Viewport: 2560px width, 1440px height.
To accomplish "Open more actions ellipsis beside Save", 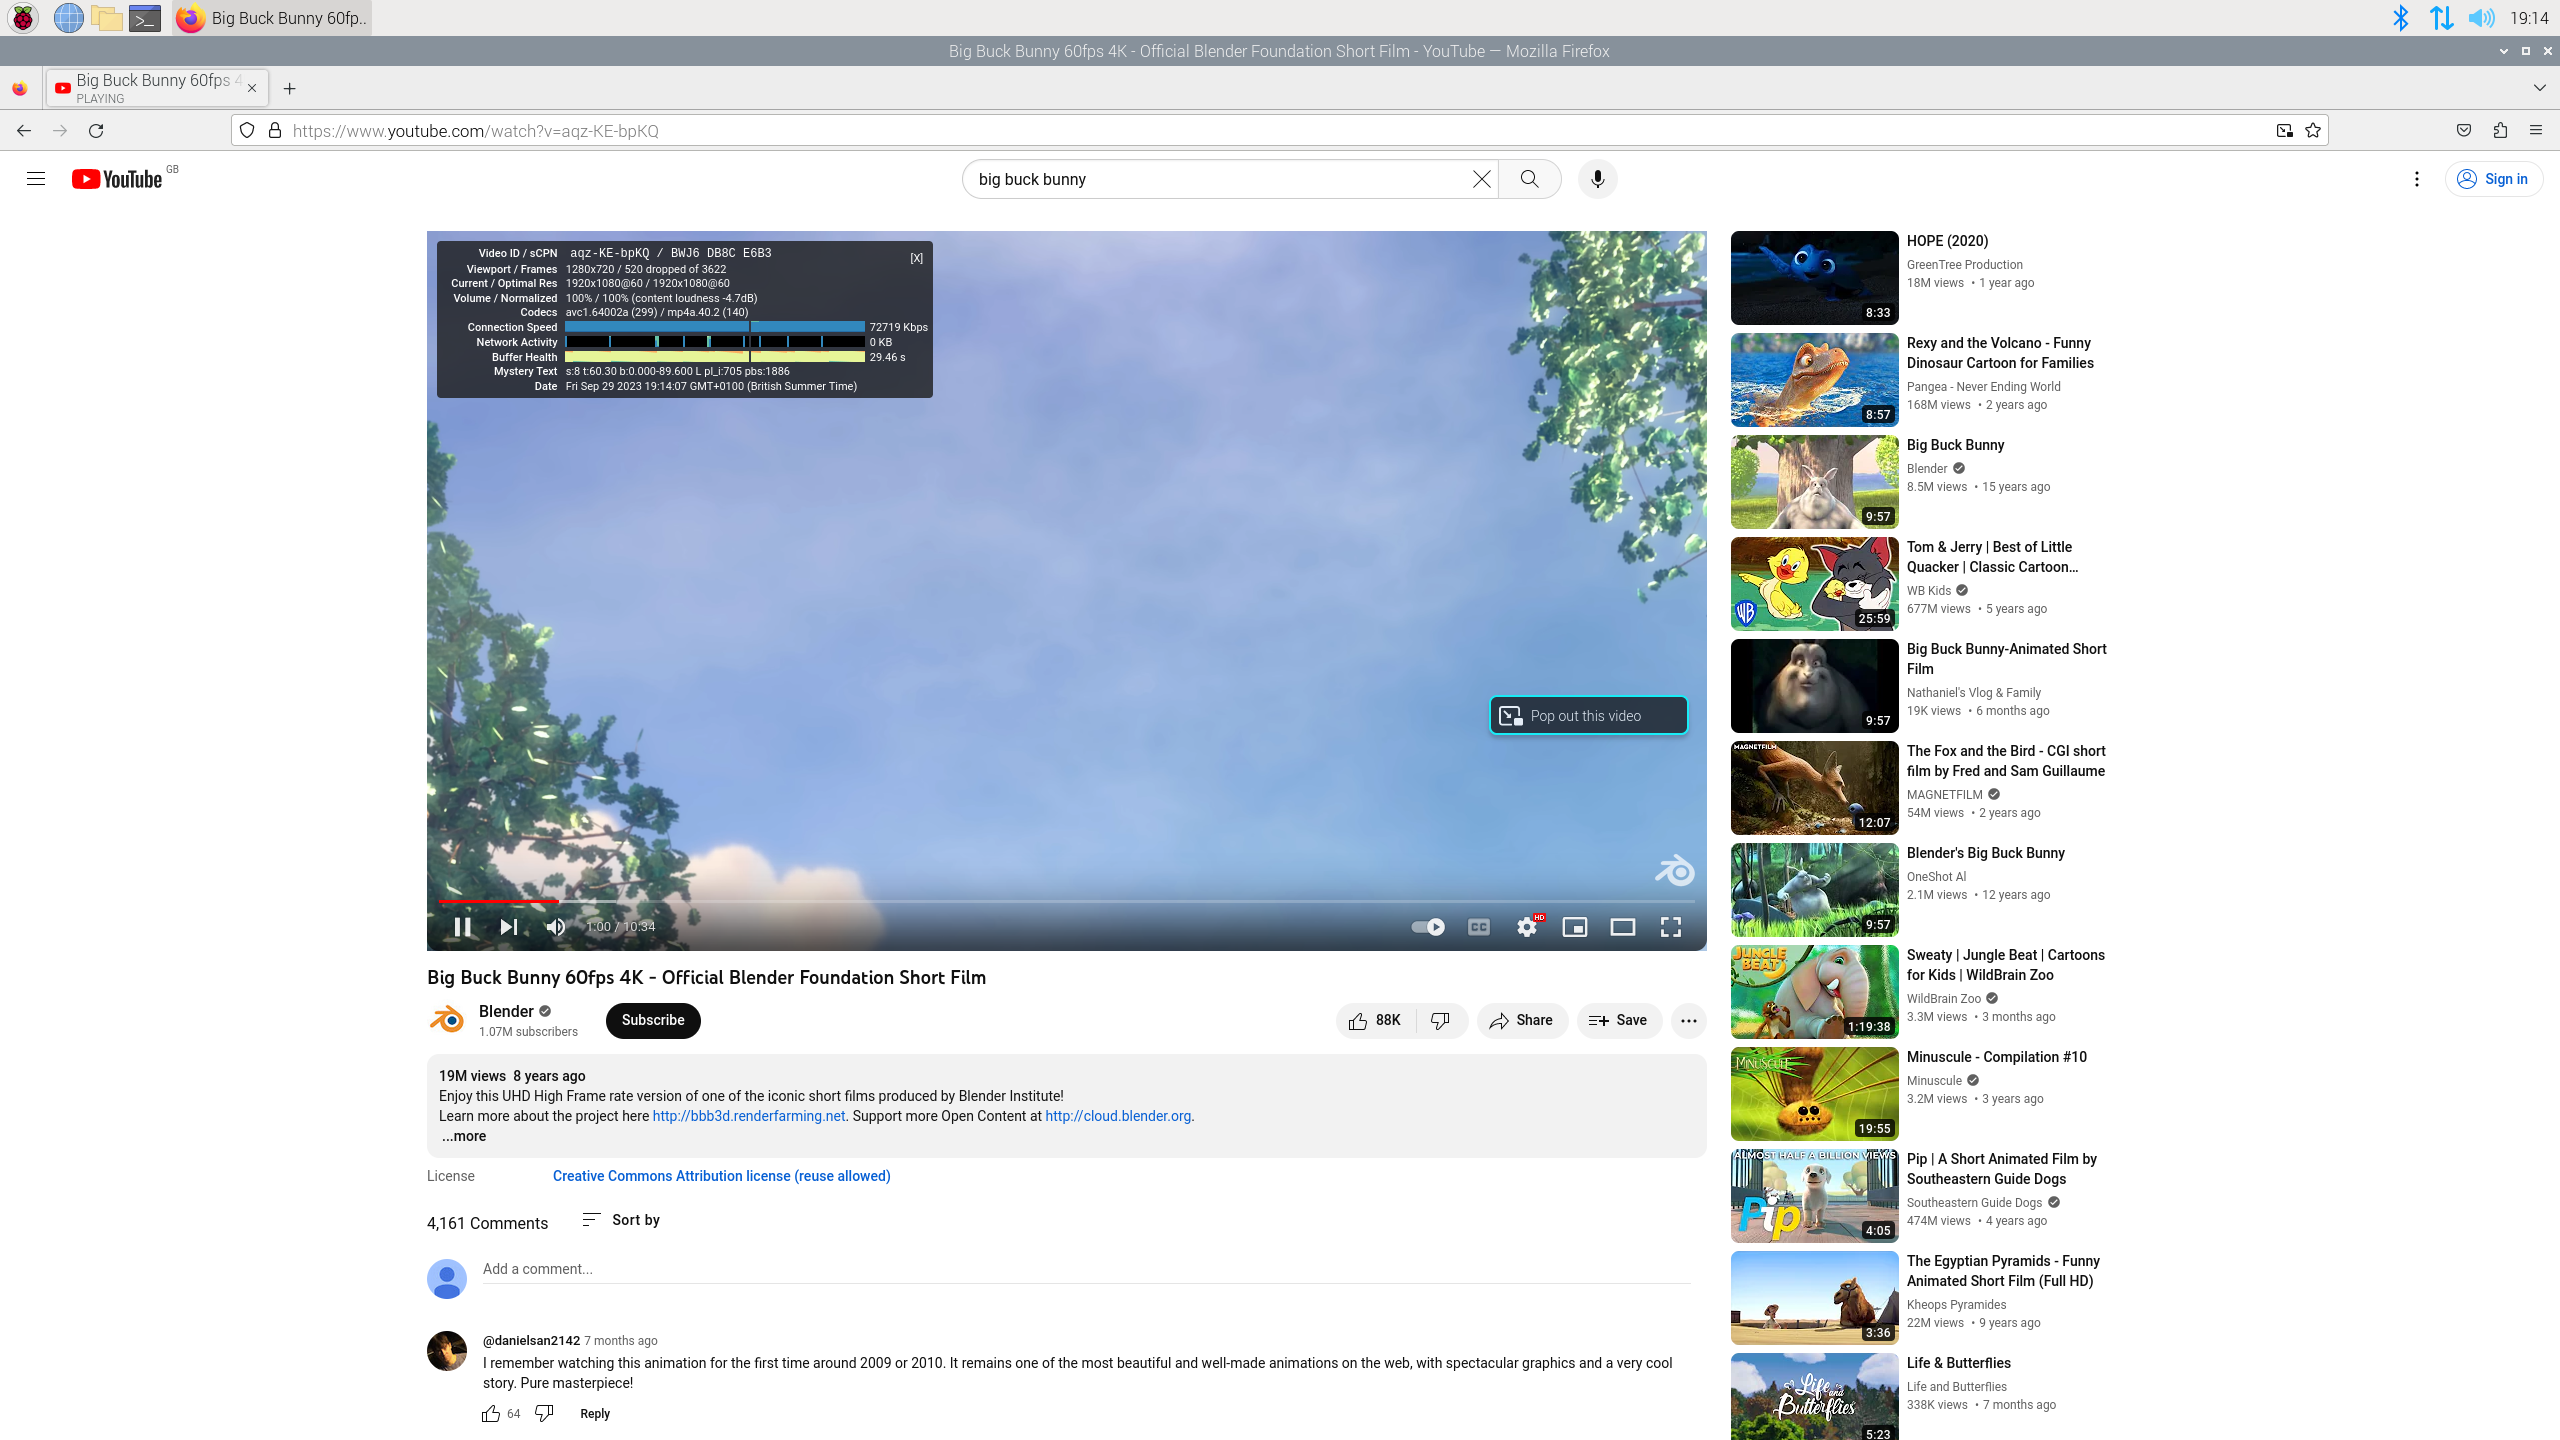I will point(1688,1021).
